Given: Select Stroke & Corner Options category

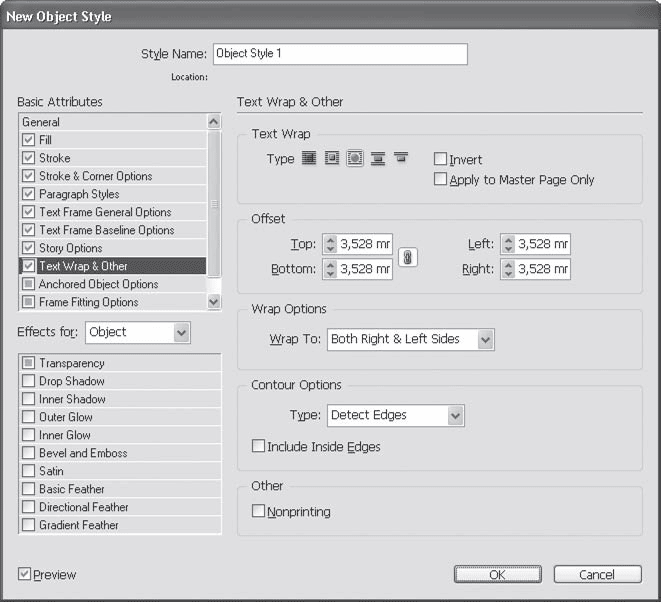Looking at the screenshot, I should pyautogui.click(x=95, y=176).
